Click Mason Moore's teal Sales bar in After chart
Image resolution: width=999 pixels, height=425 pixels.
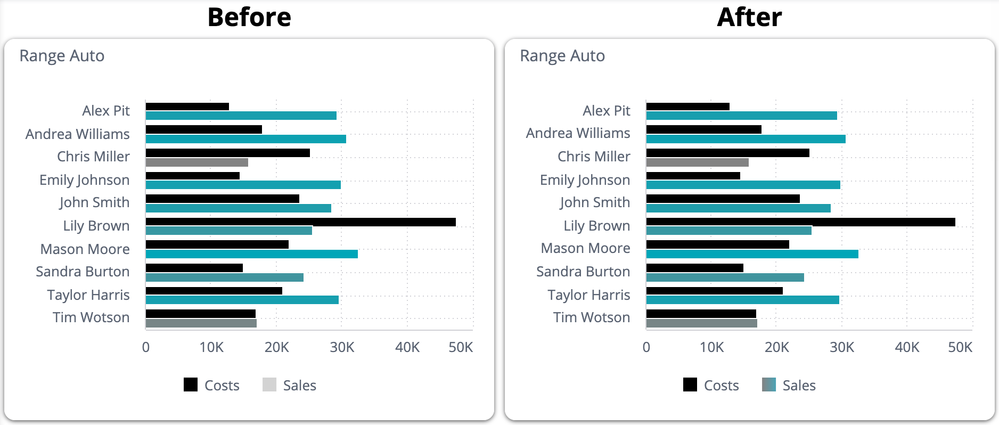tap(752, 254)
